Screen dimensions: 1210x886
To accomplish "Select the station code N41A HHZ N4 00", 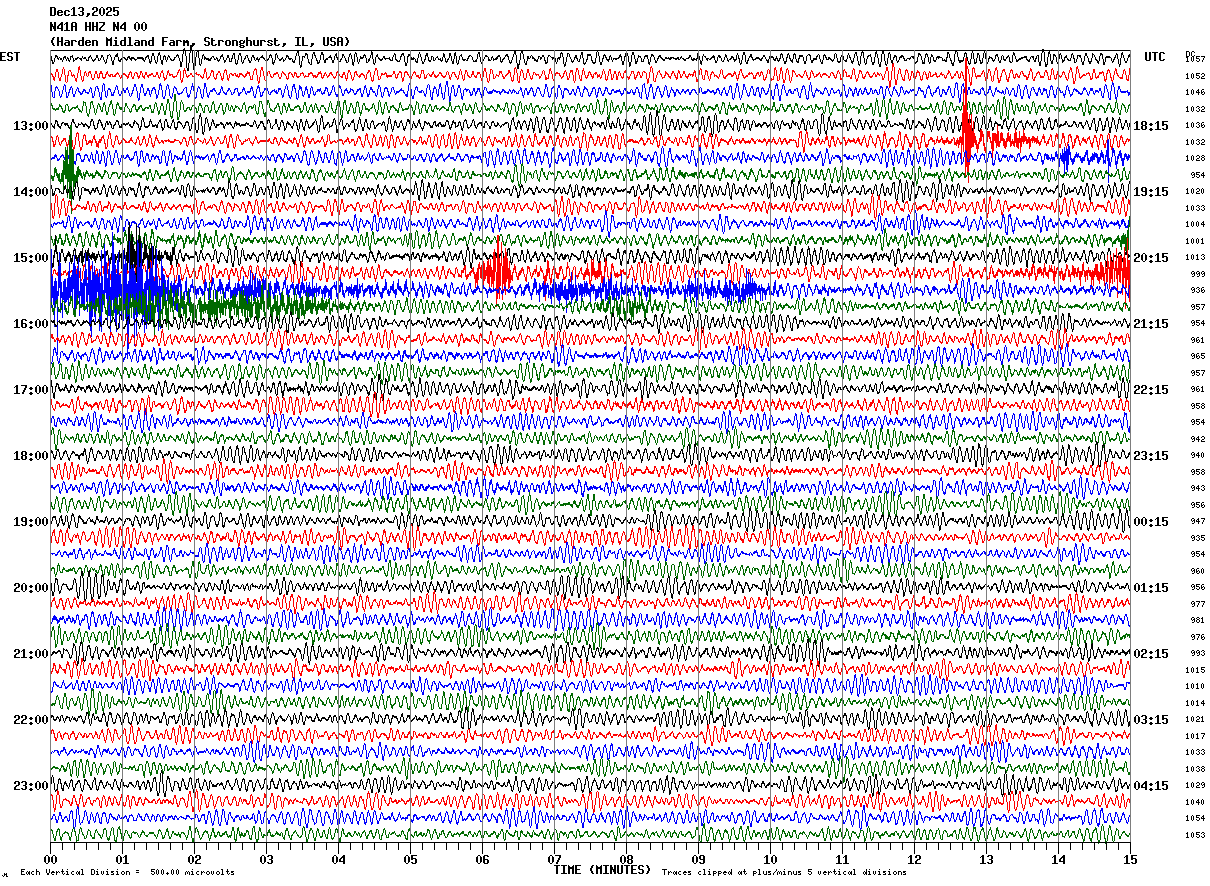I will click(98, 27).
